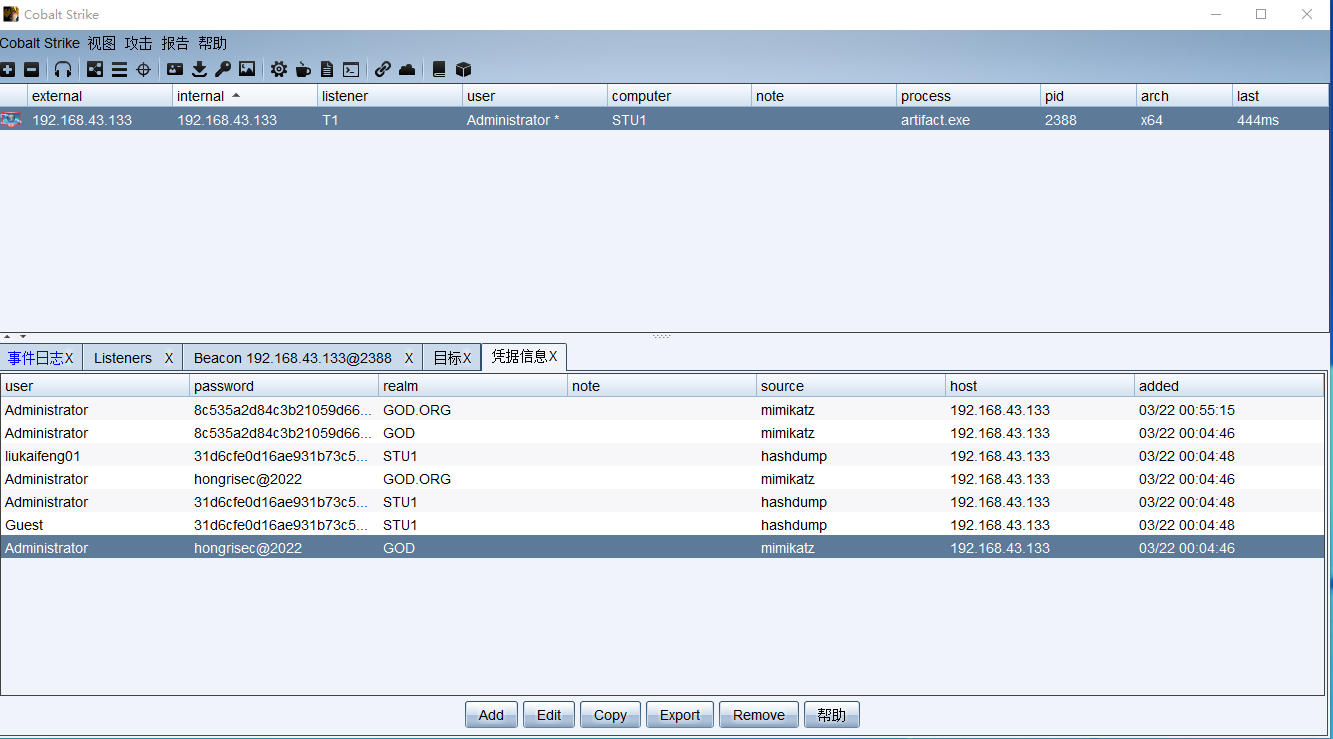
Task: Collapse the top pane using the up arrow
Action: click(8, 336)
